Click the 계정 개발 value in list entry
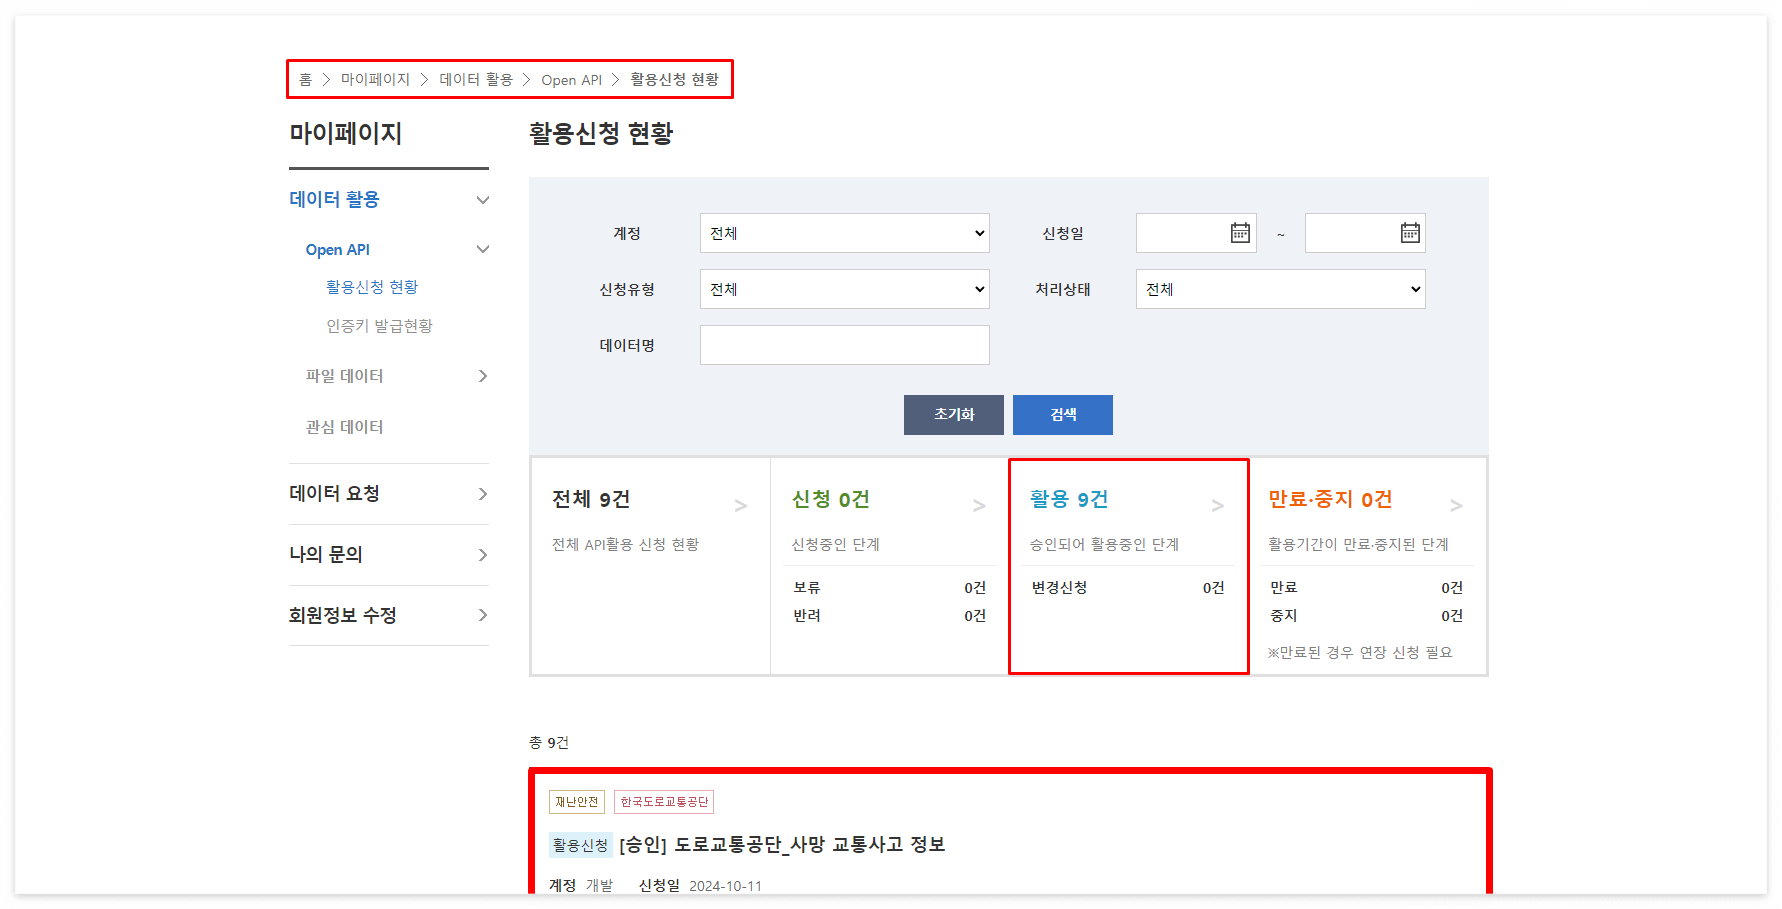The width and height of the screenshot is (1782, 909). pos(599,886)
